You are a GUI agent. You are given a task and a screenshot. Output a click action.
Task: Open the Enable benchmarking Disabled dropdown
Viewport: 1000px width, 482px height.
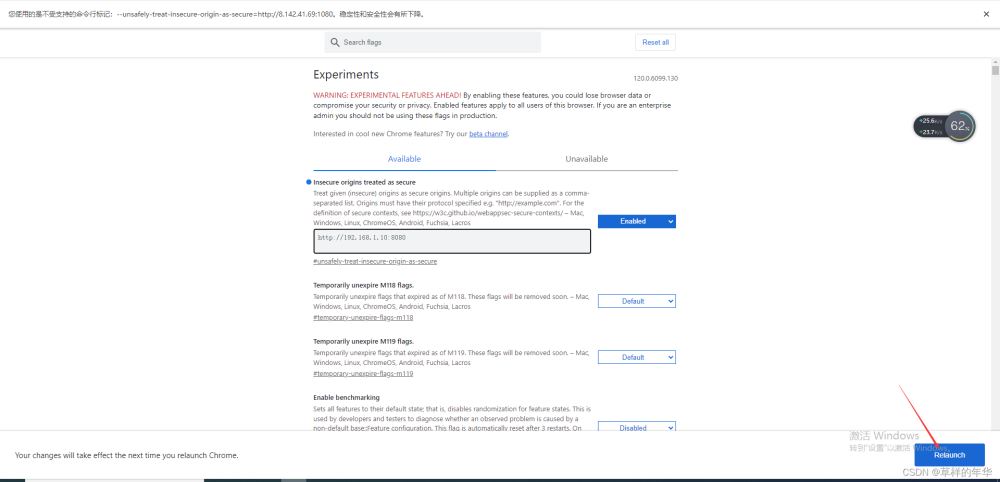636,428
